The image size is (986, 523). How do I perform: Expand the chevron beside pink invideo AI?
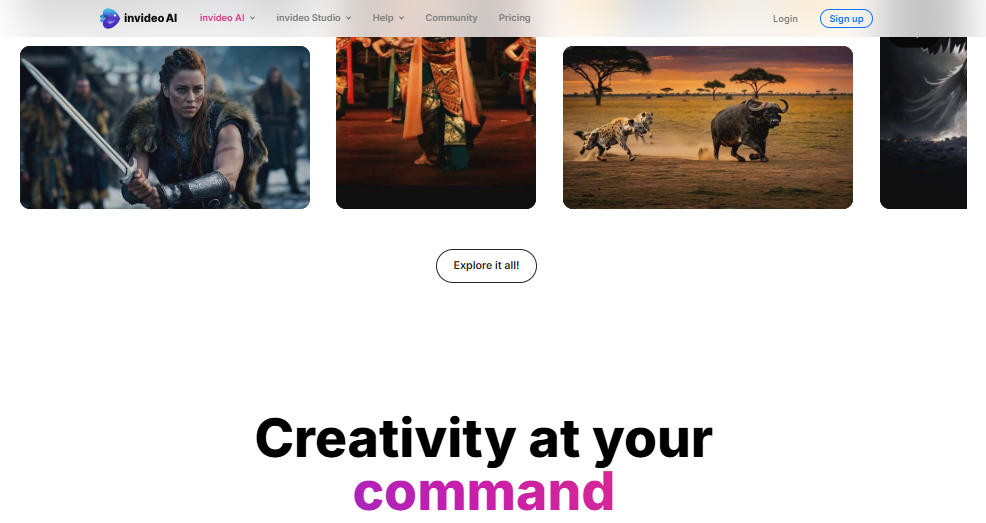(x=252, y=18)
